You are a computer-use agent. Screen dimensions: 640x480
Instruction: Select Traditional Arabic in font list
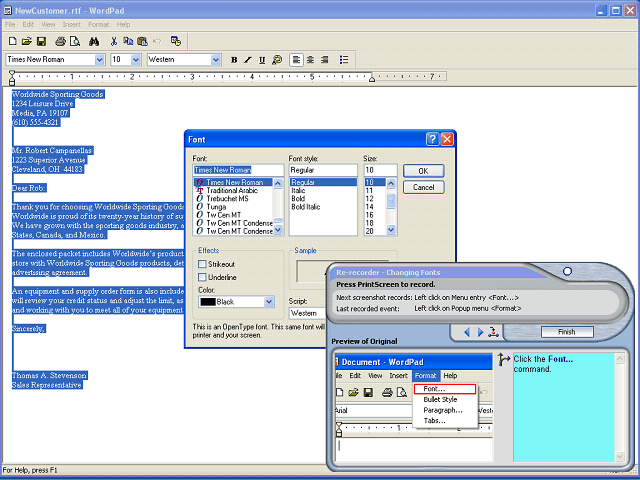(x=232, y=191)
